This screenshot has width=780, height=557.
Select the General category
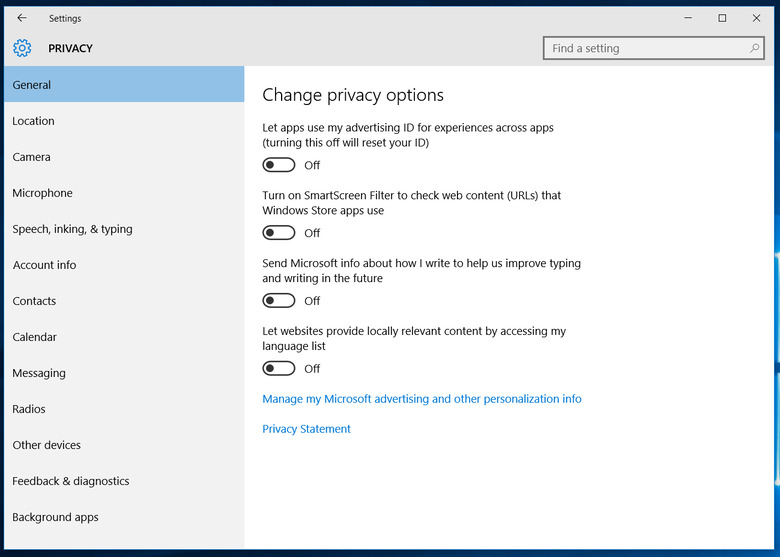124,85
